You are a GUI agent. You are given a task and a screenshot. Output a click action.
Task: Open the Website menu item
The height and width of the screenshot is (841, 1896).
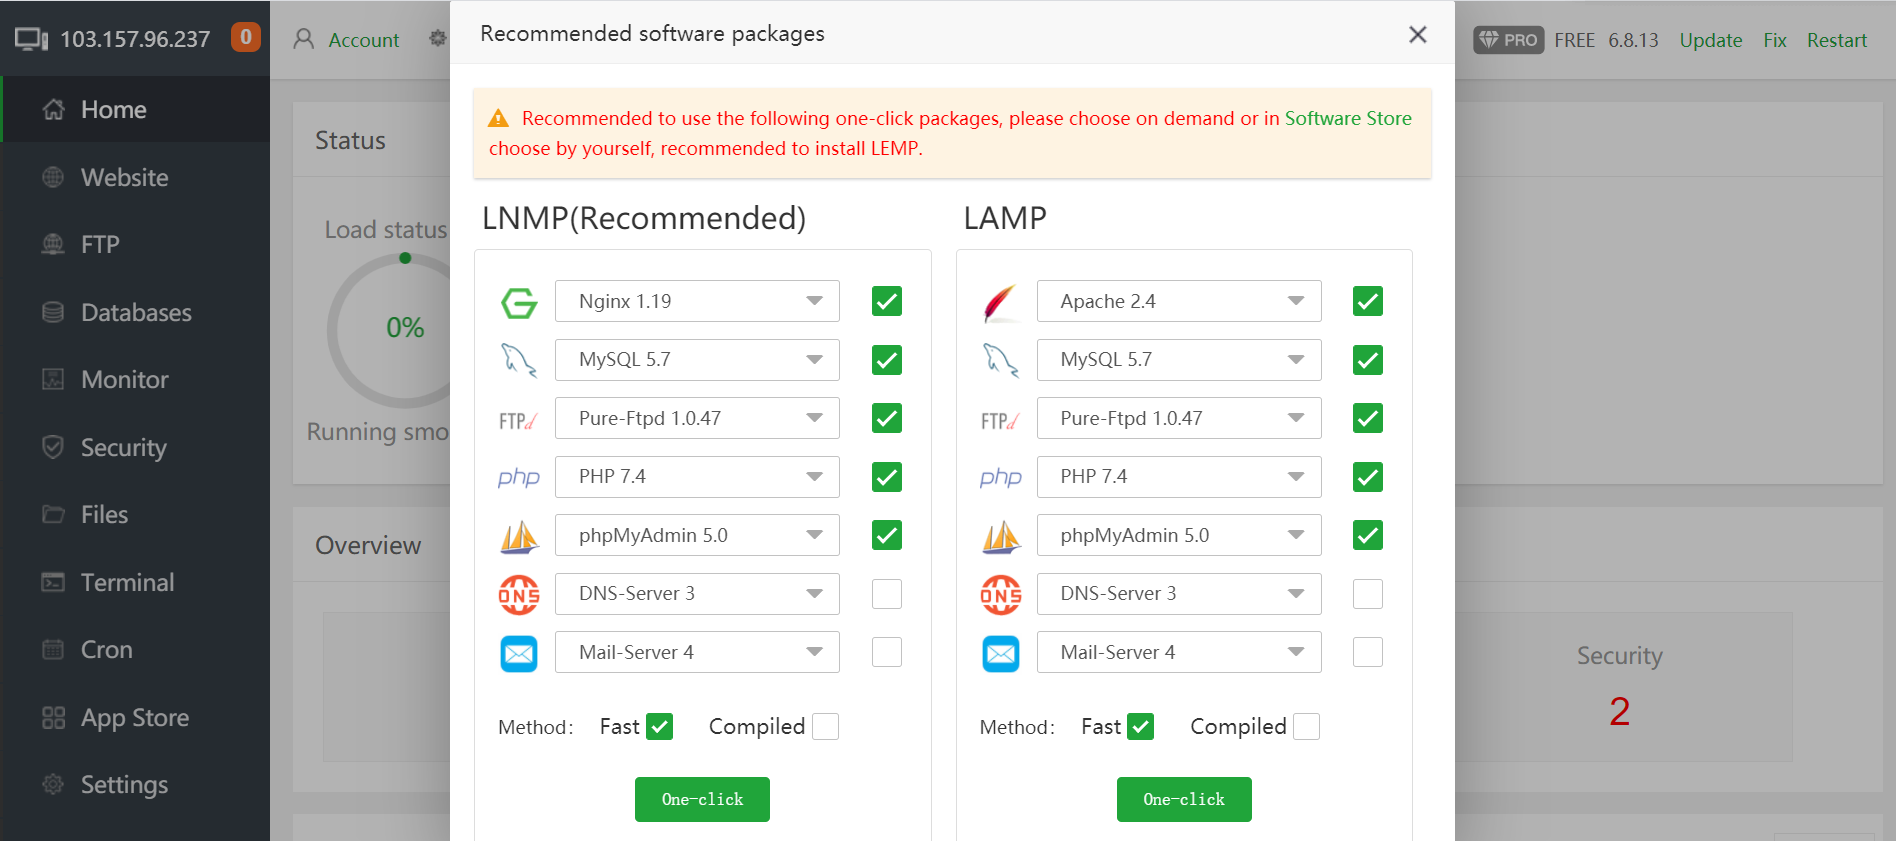pyautogui.click(x=135, y=178)
